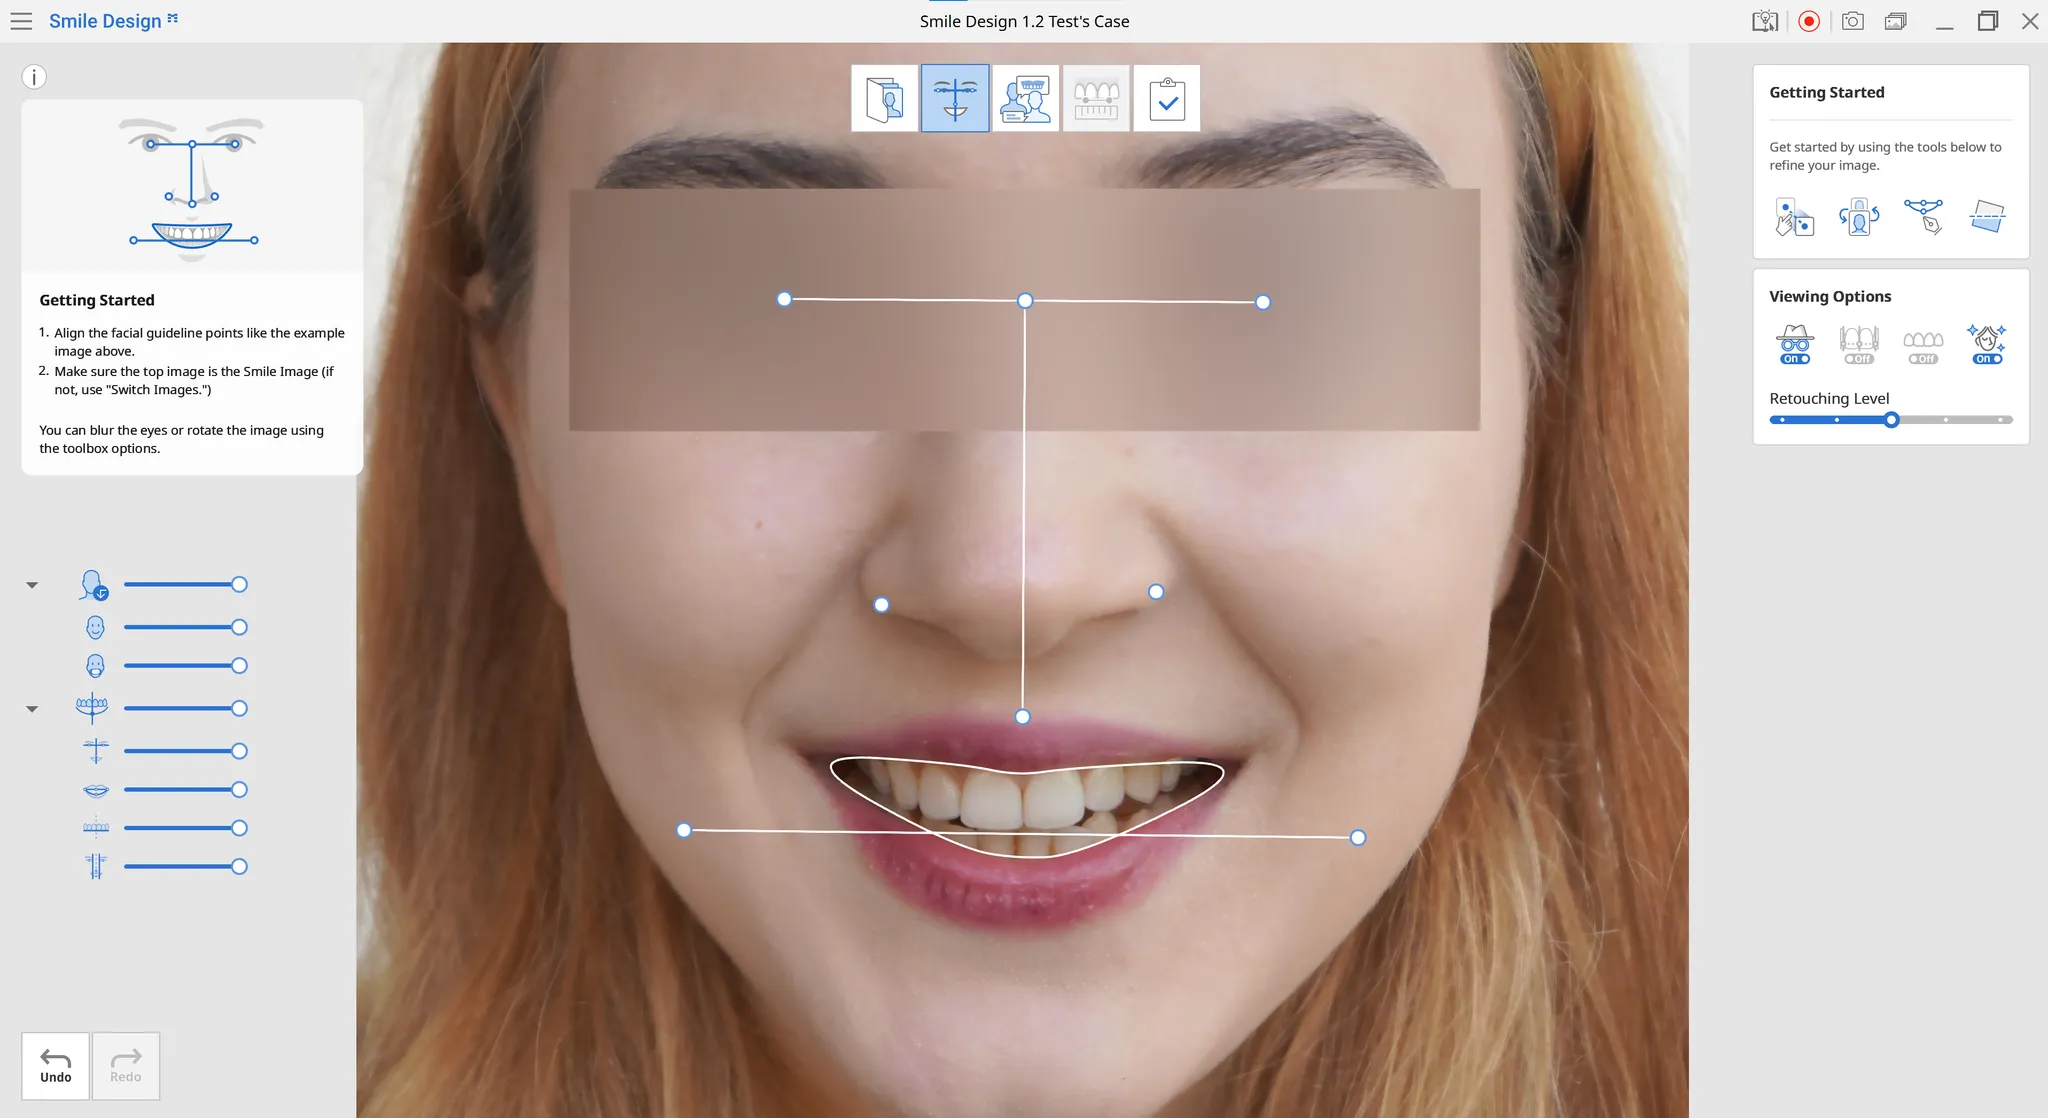
Task: Adjust opacity slider for teeth arch group
Action: 185,708
